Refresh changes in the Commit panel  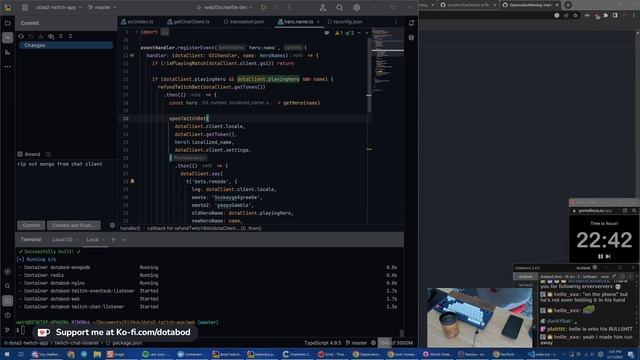21,36
